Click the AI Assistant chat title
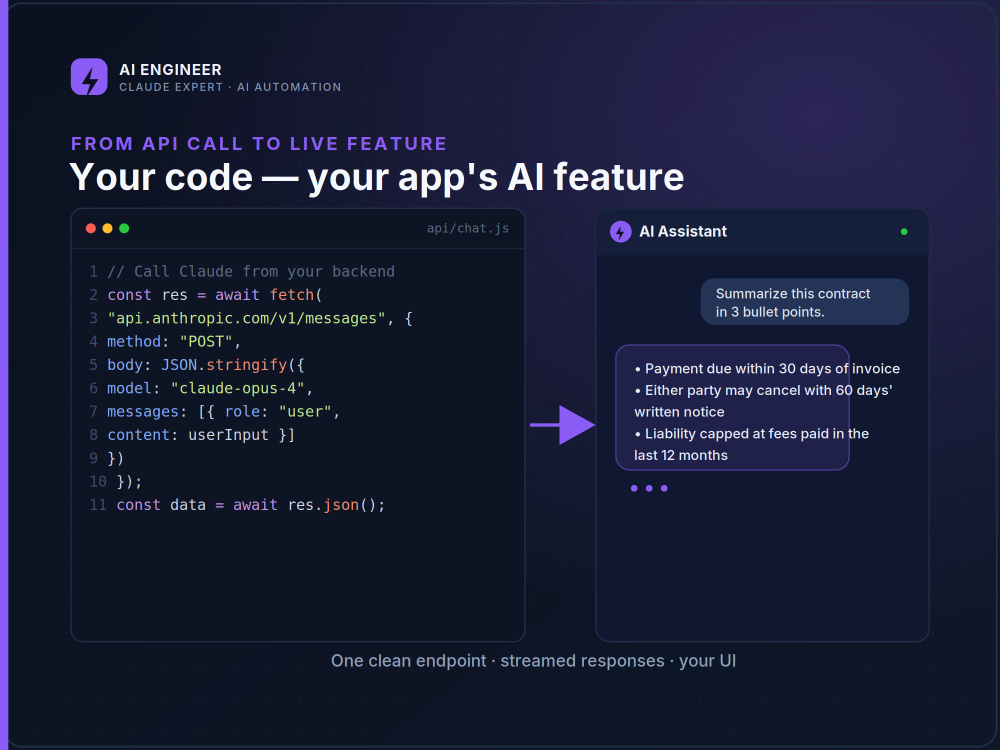Screen dimensions: 1000x750 coord(683,232)
